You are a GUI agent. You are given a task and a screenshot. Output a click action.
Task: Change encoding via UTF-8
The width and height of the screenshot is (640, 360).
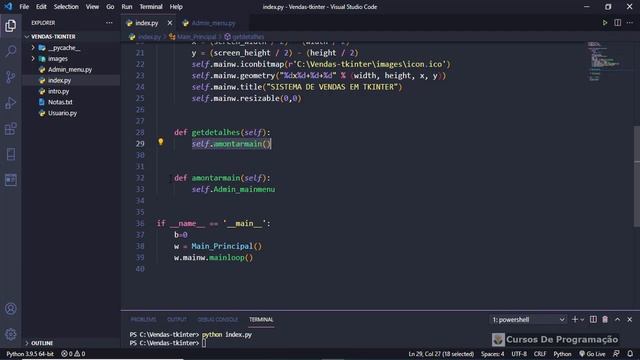click(x=519, y=354)
